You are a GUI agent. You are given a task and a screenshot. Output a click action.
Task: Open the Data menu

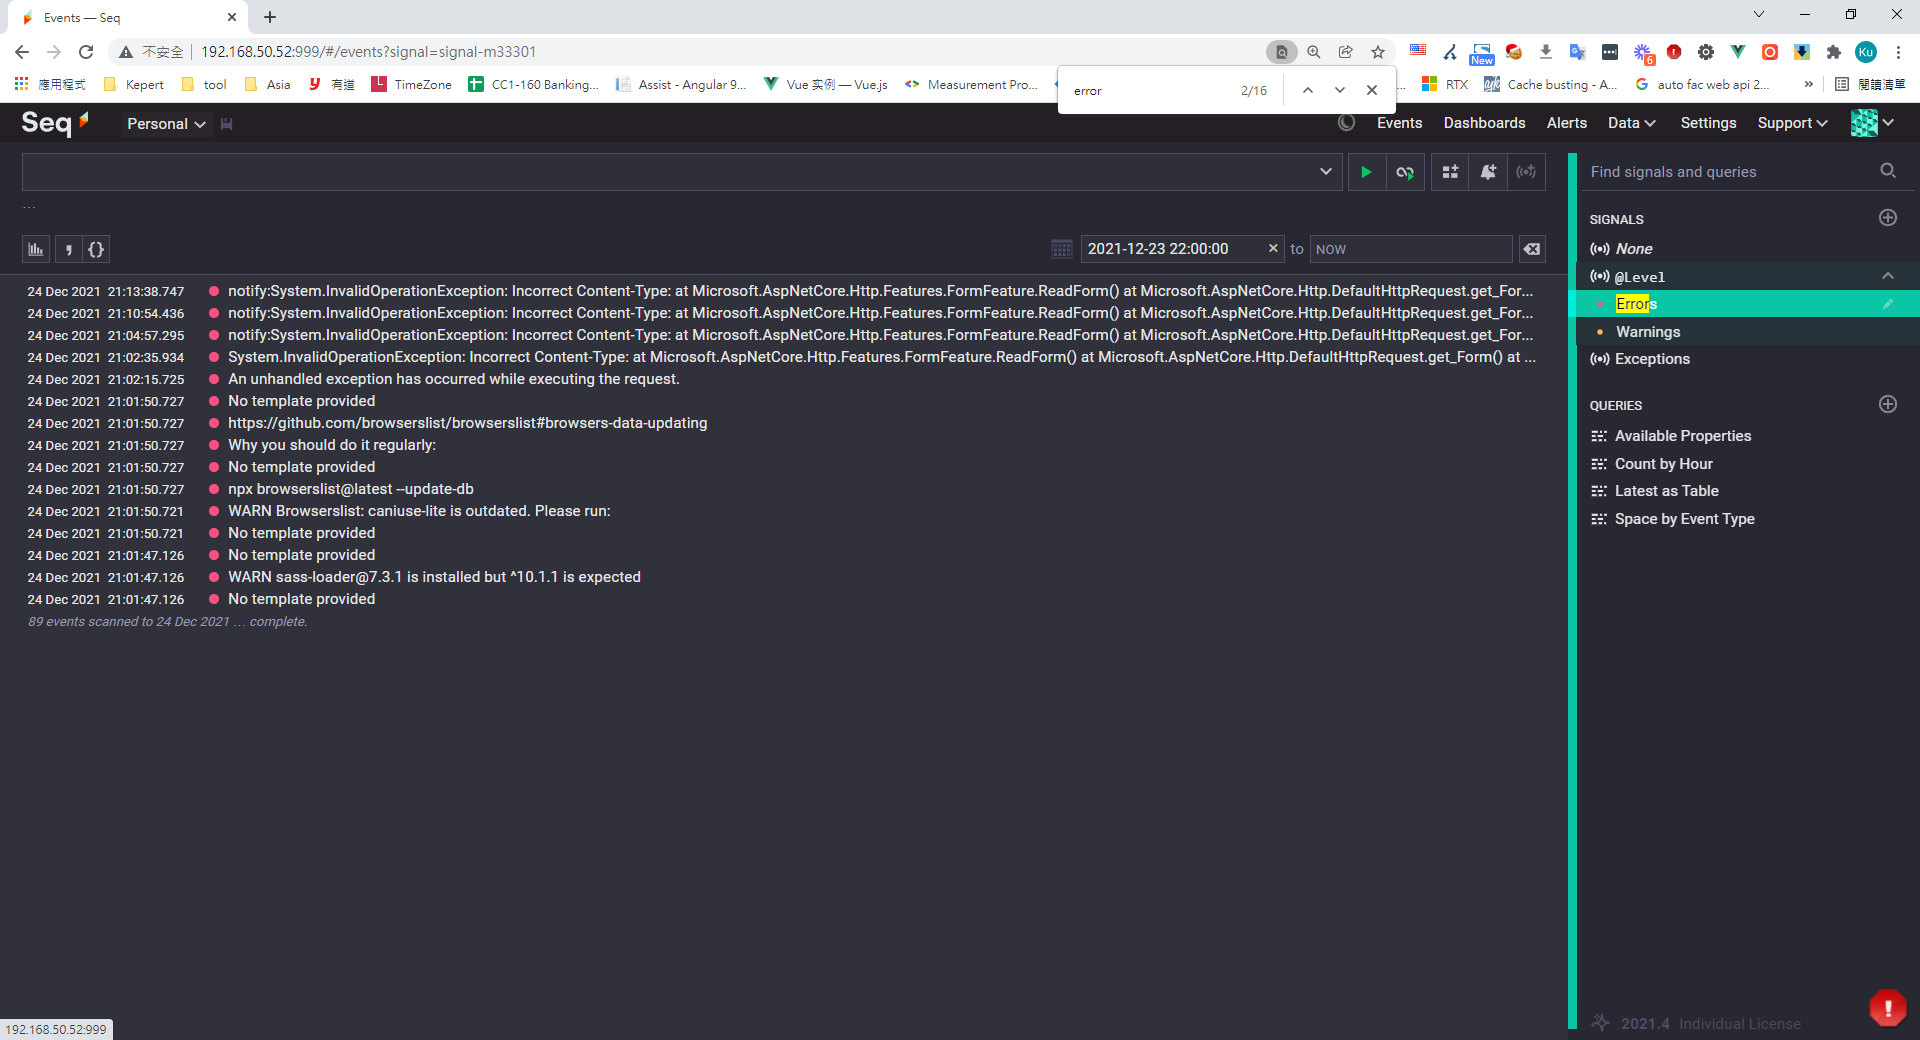click(1631, 123)
